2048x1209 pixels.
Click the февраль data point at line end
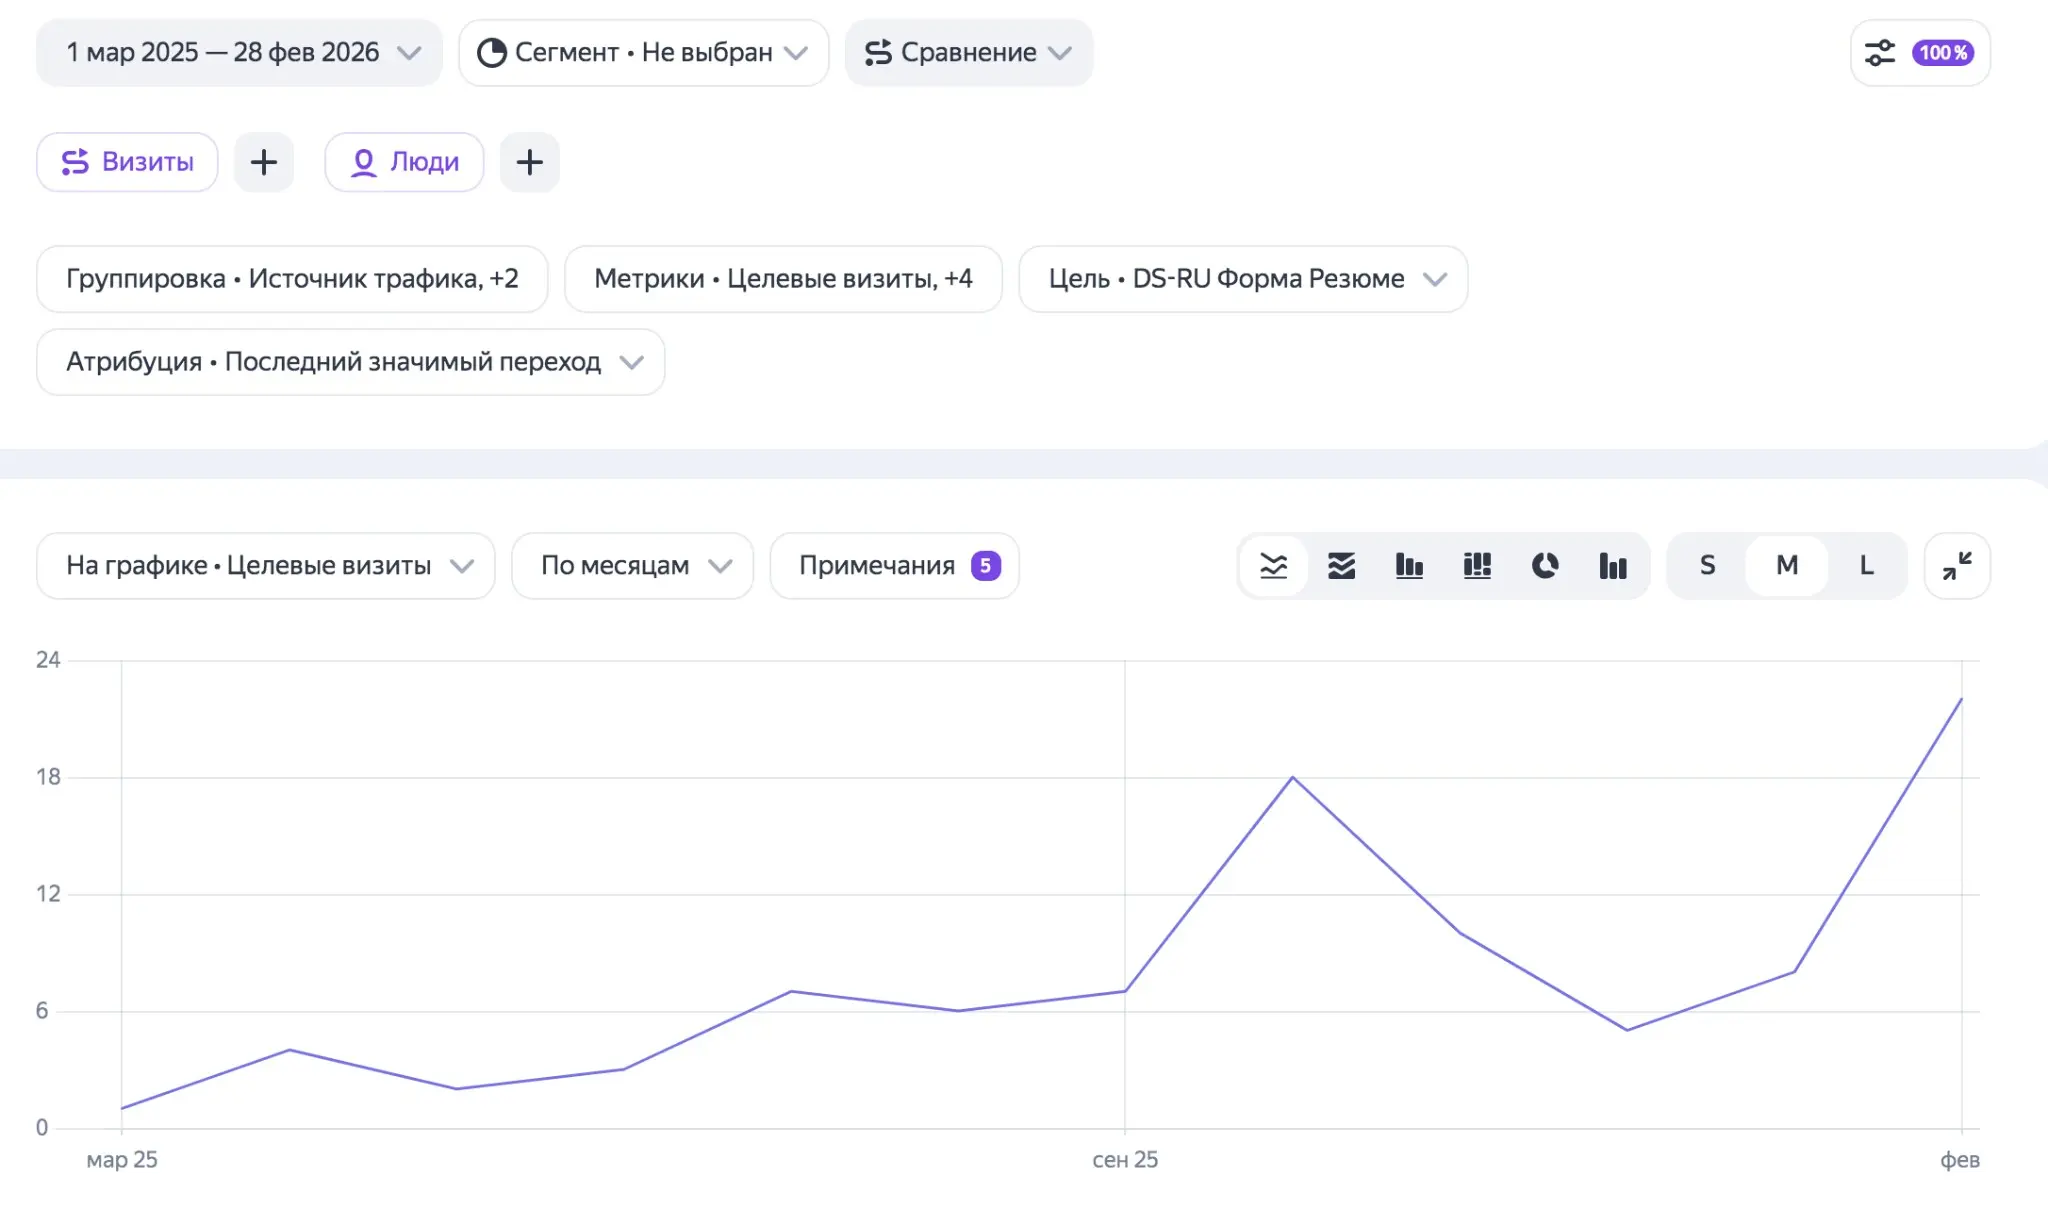1961,699
